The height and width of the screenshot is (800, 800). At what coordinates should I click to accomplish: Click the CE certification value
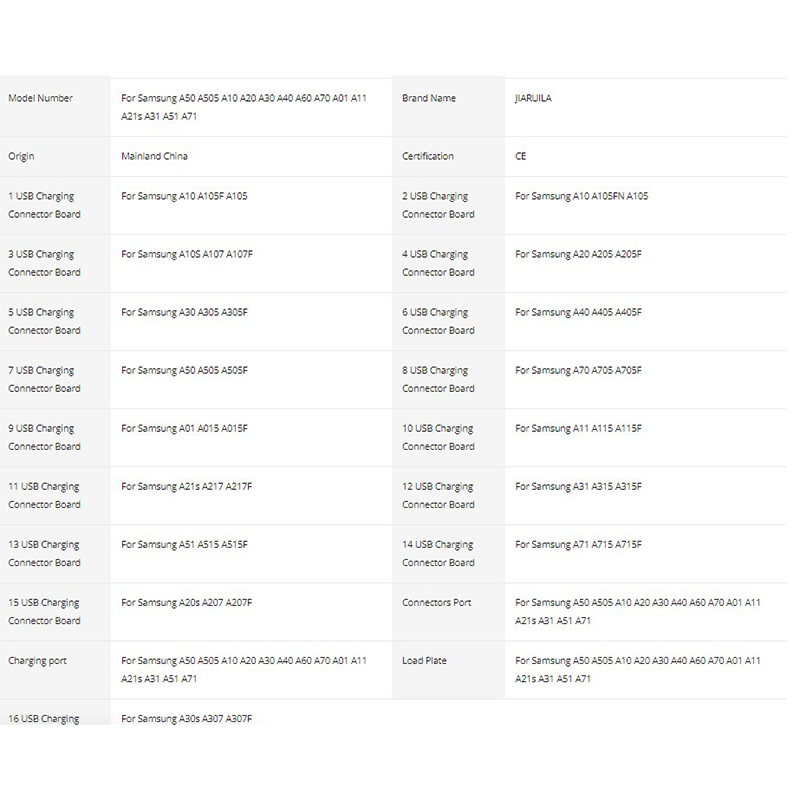[521, 156]
